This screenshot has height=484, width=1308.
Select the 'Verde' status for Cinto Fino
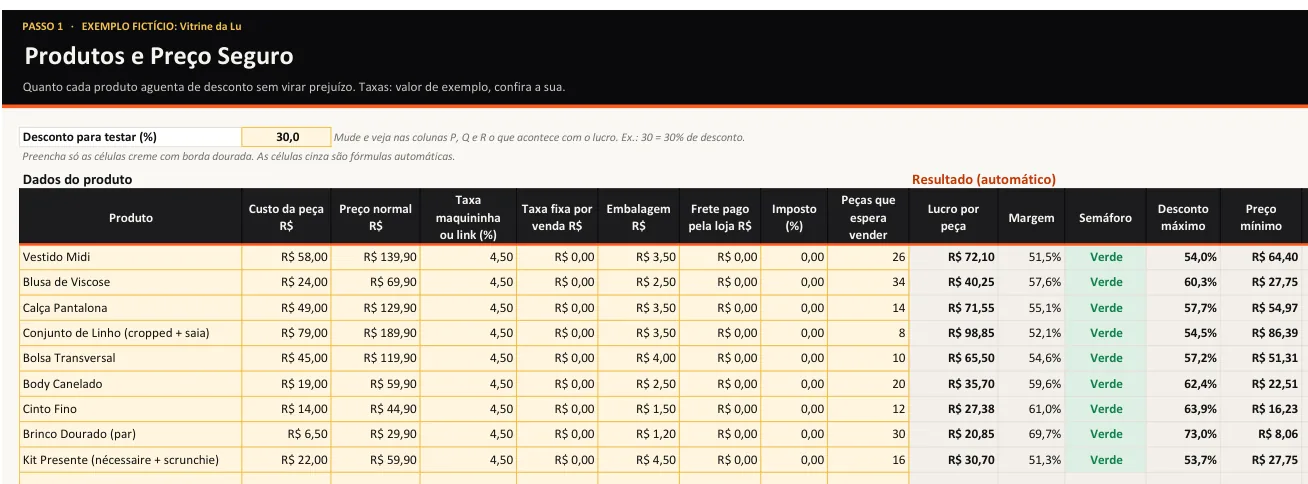click(1105, 409)
